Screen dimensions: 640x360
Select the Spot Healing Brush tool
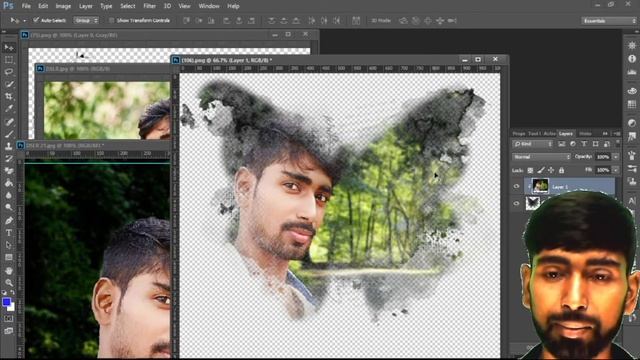(9, 122)
